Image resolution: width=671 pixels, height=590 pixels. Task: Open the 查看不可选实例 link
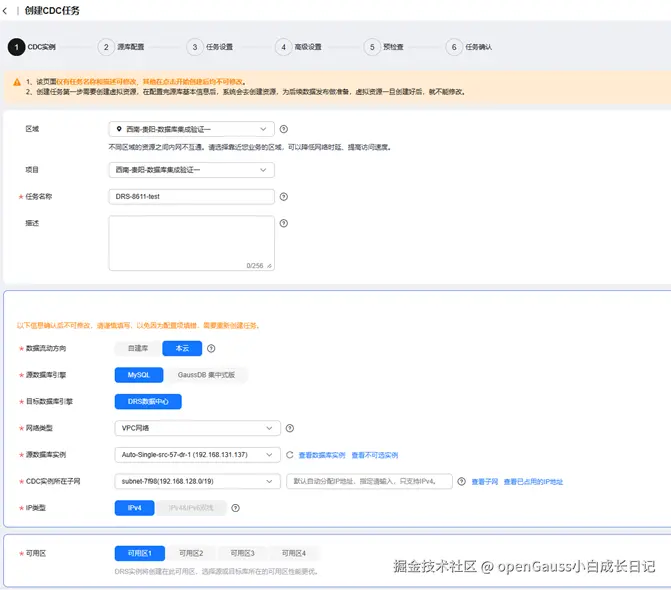pos(375,455)
